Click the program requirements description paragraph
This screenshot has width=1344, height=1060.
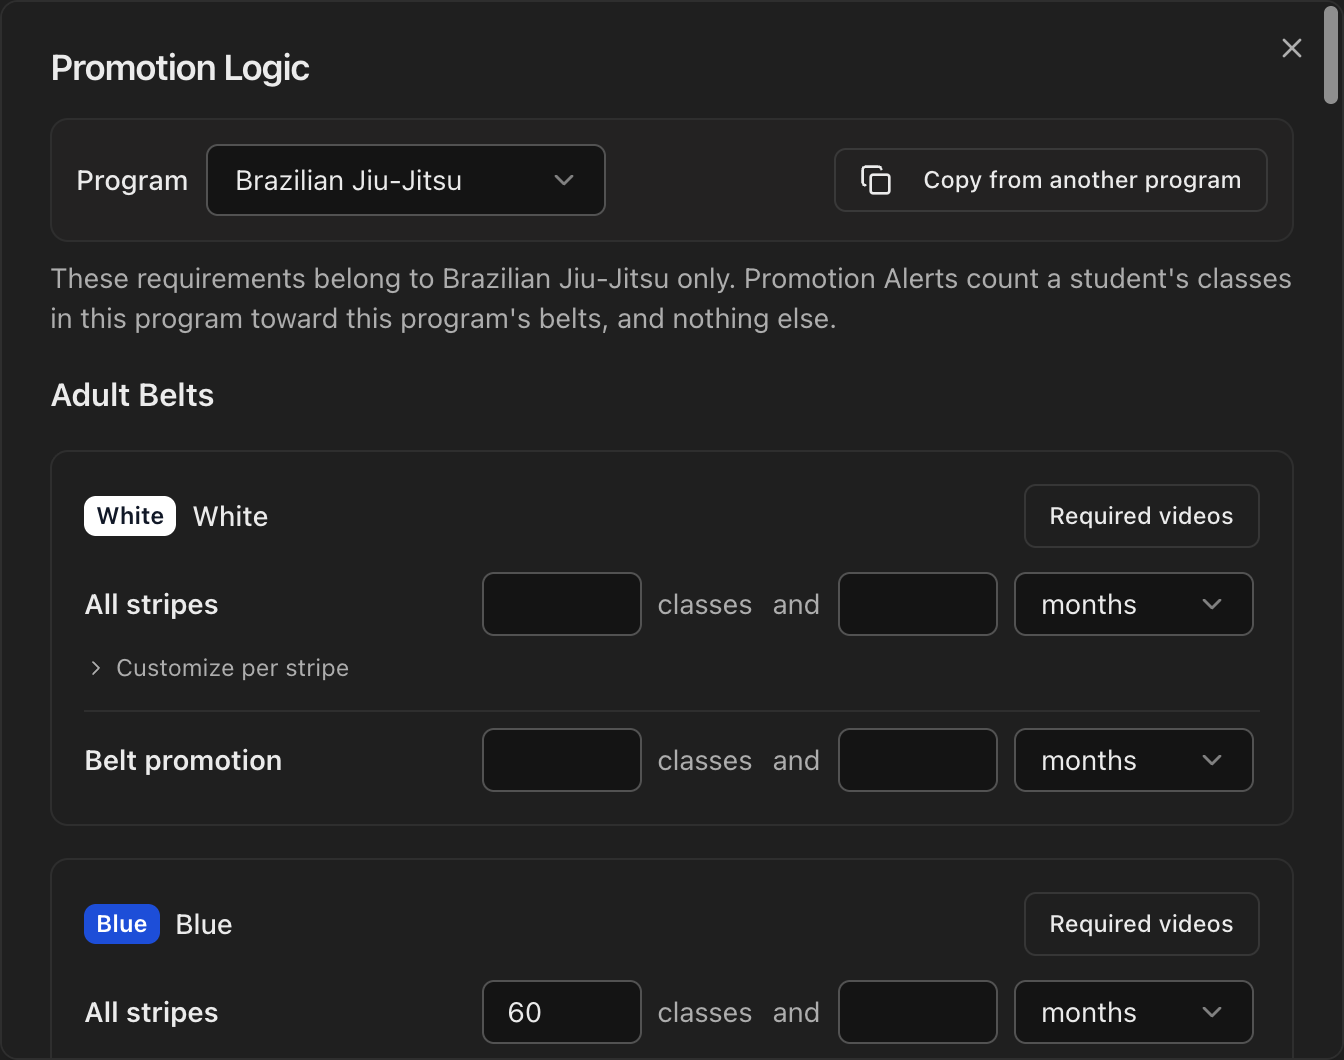click(671, 298)
